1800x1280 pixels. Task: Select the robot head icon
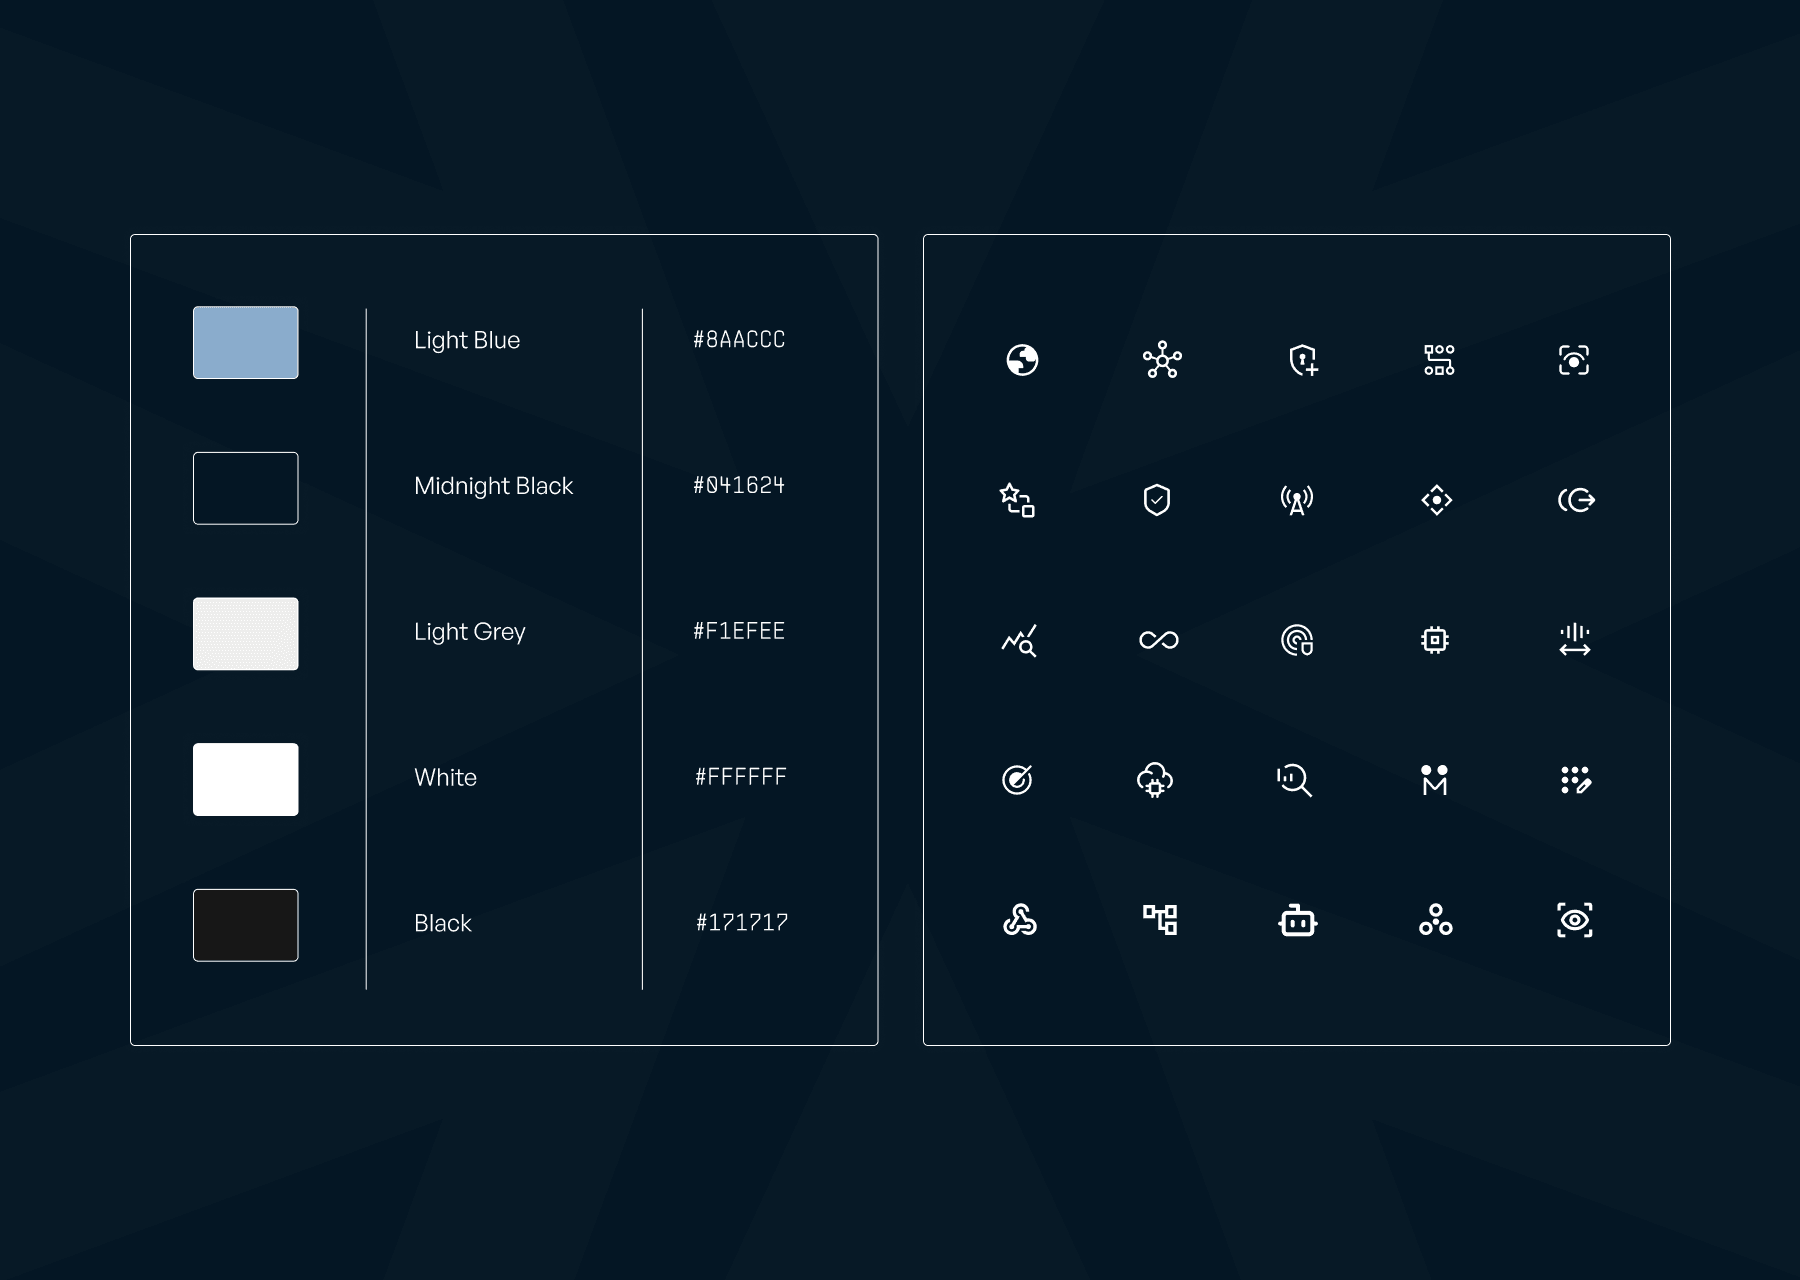(x=1298, y=920)
